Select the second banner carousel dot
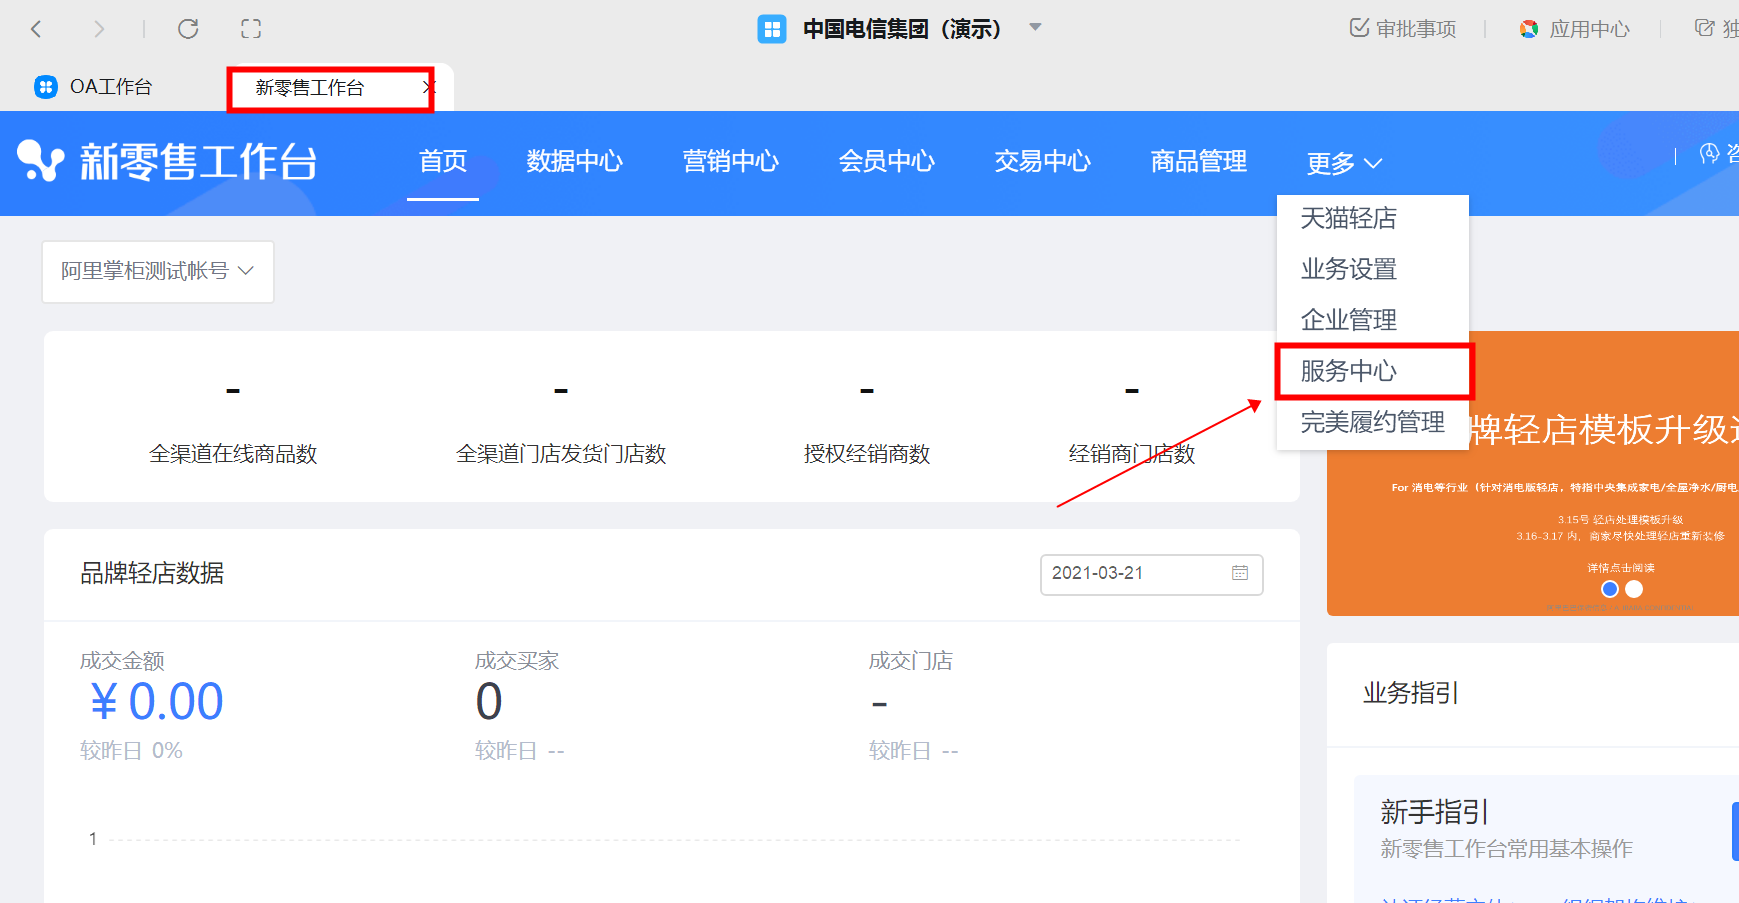 [1634, 589]
